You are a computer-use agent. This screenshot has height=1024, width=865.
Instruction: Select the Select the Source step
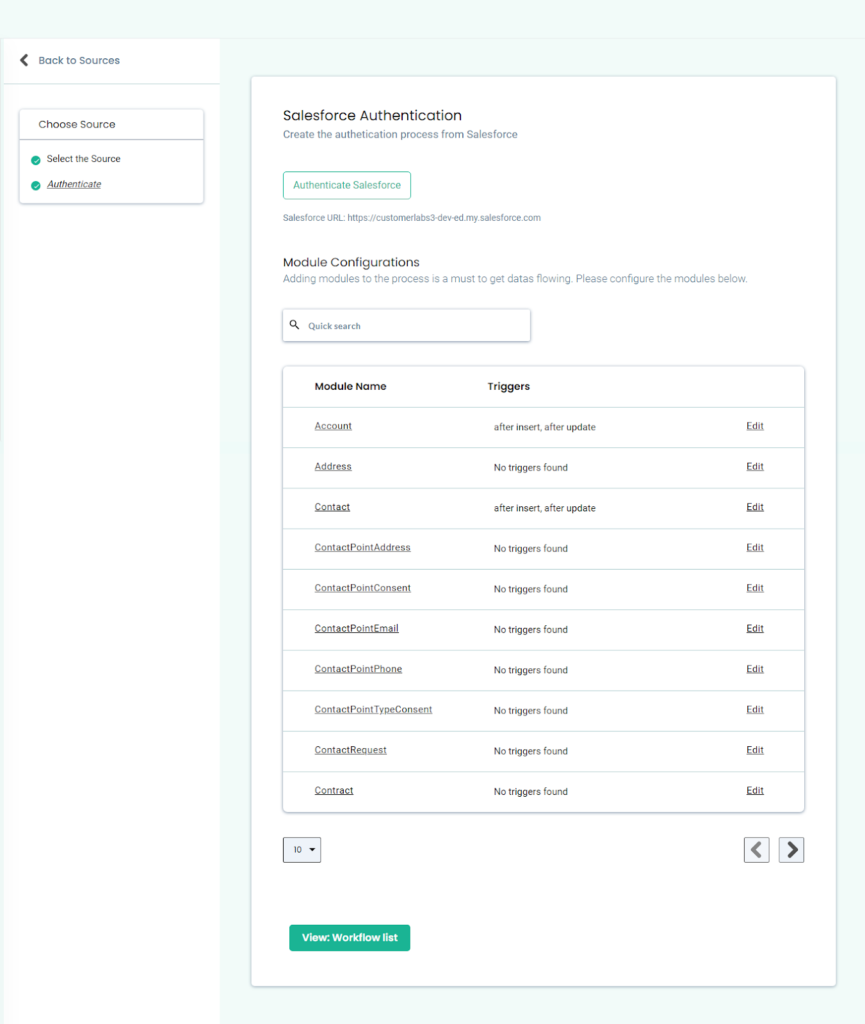pyautogui.click(x=84, y=159)
